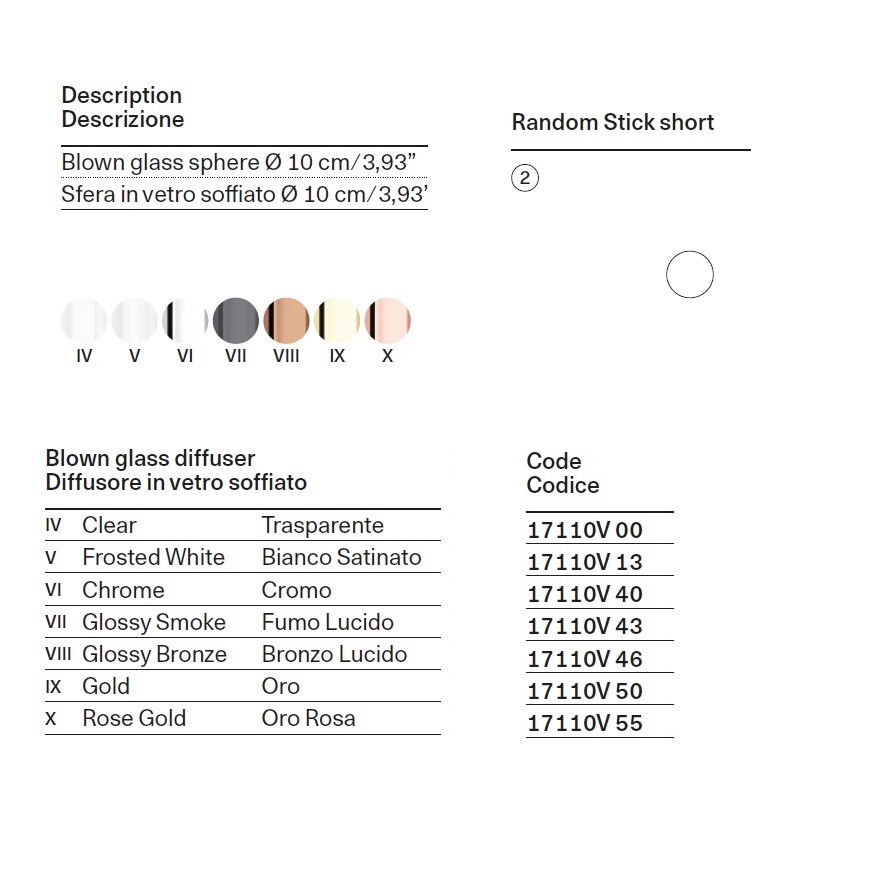Click the Random Stick short heading
The image size is (872, 872).
coord(613,122)
